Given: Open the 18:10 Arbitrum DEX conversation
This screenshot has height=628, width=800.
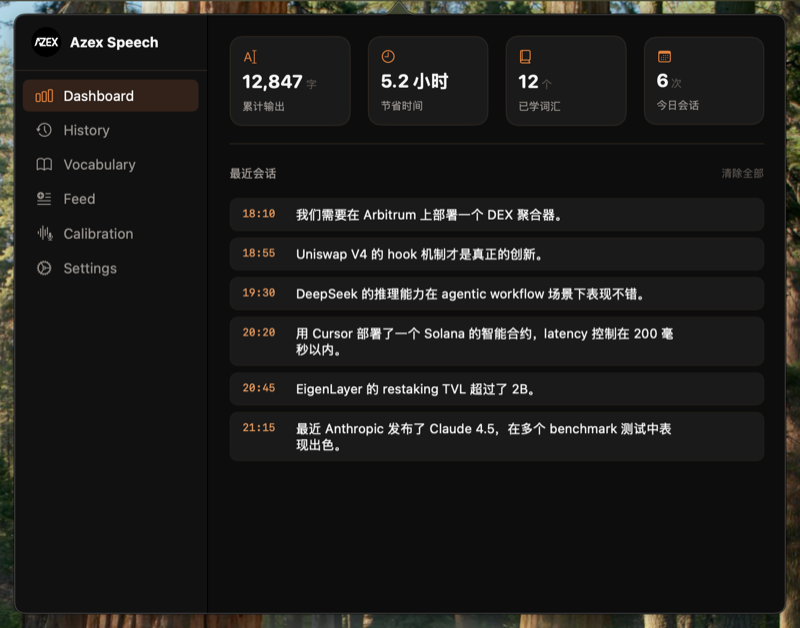Looking at the screenshot, I should tap(496, 215).
